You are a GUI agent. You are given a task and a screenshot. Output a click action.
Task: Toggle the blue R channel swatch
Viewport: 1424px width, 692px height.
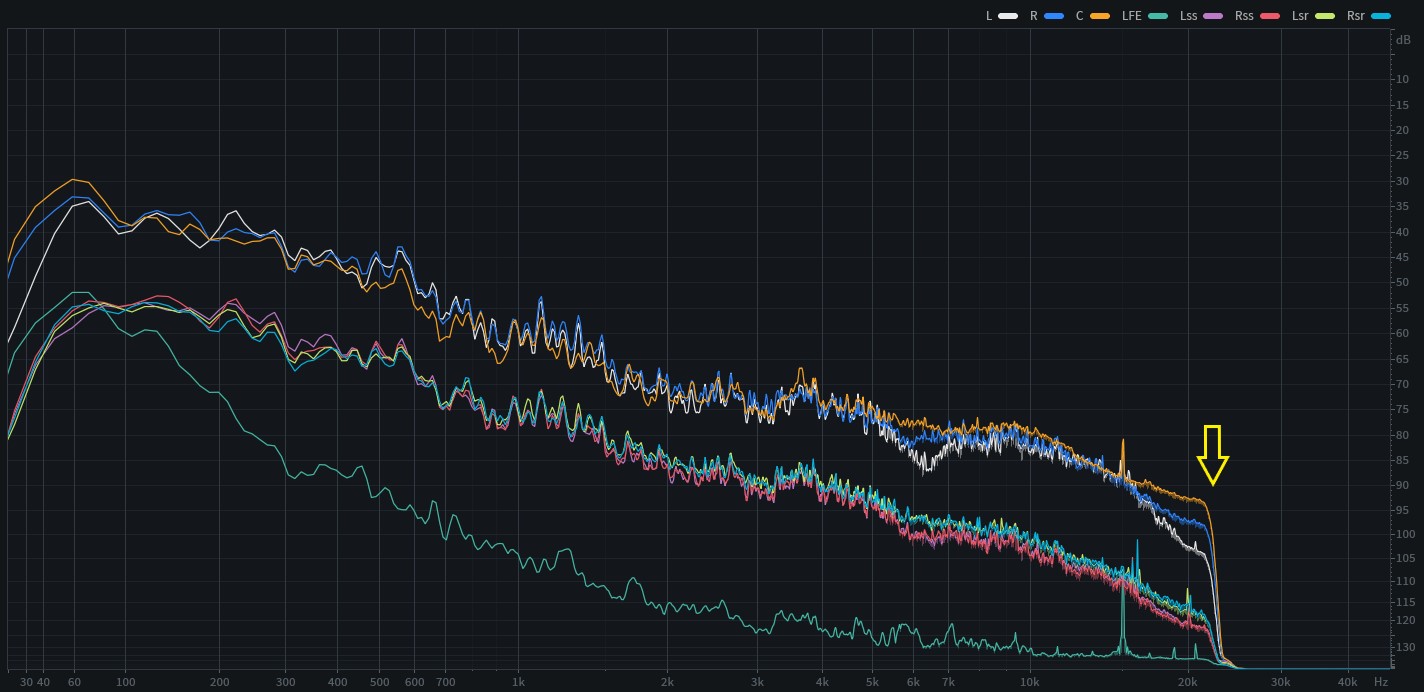[x=1053, y=16]
